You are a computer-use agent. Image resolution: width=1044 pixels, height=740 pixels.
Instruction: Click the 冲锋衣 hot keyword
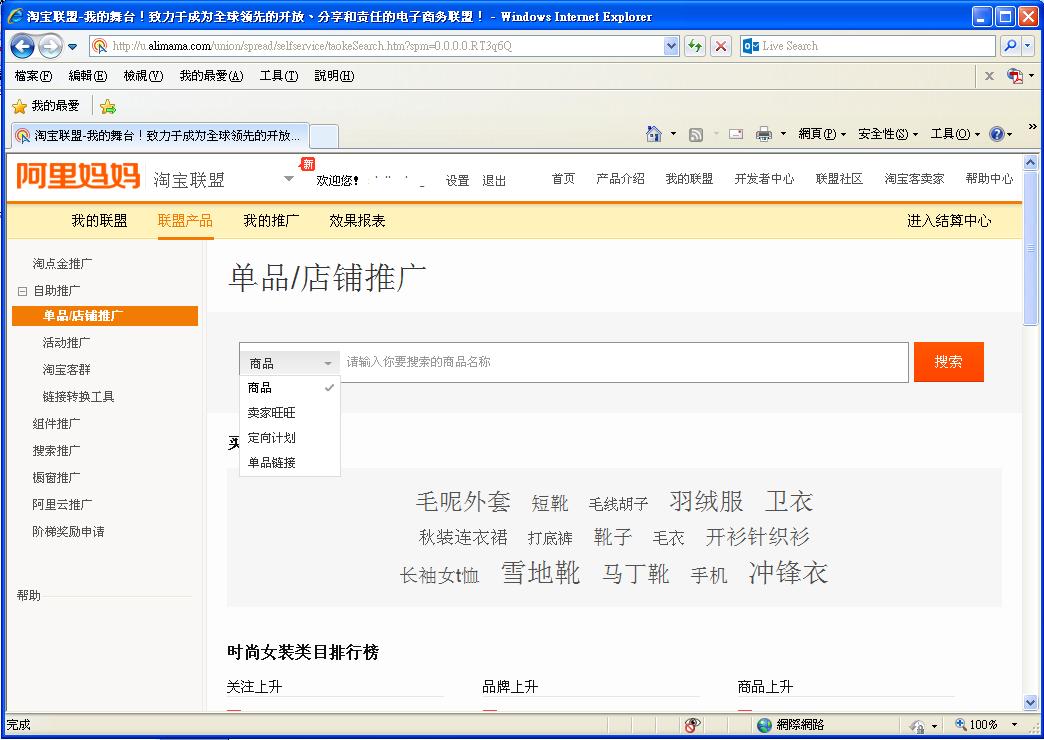point(788,573)
